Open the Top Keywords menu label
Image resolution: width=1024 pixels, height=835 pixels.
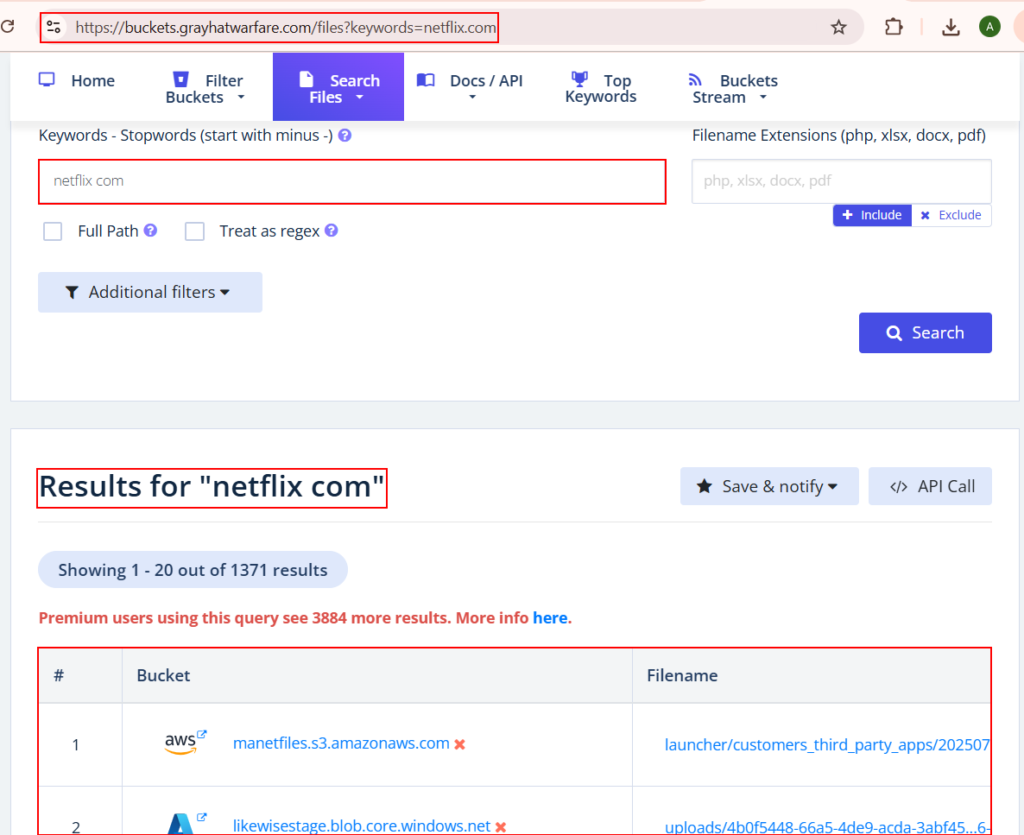coord(601,89)
